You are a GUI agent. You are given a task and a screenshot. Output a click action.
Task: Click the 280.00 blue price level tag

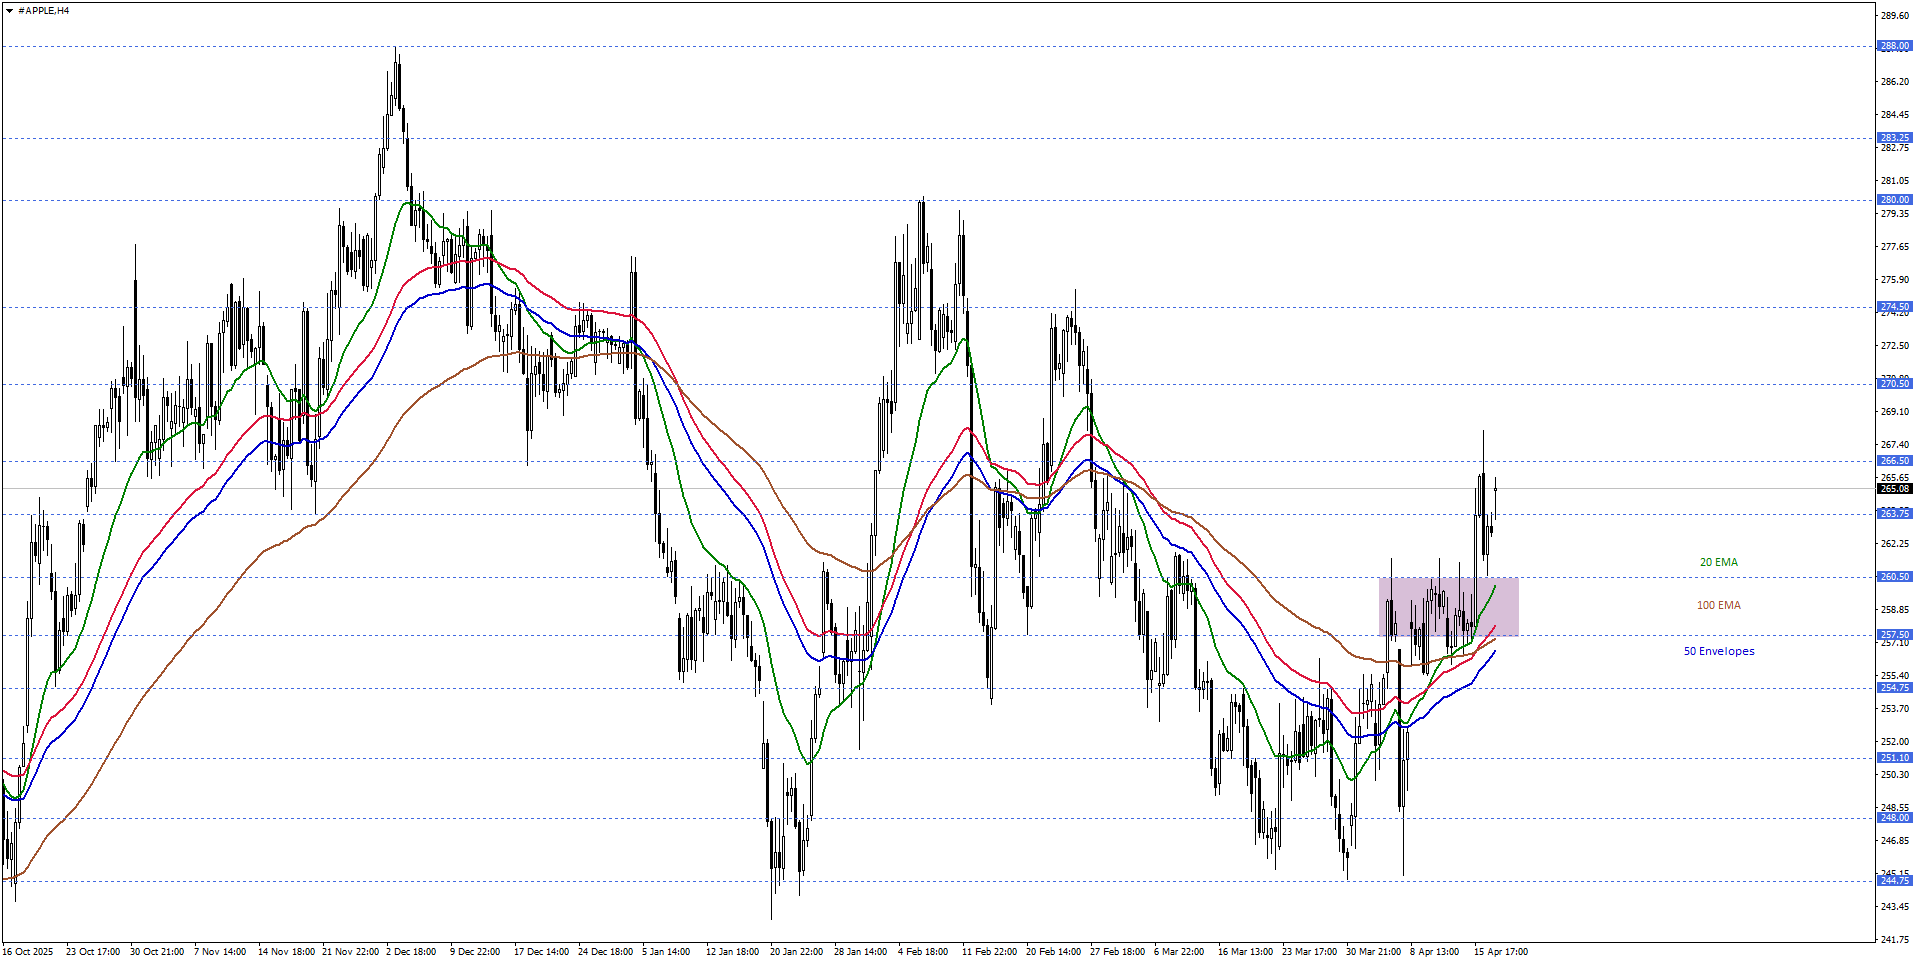coord(1894,200)
